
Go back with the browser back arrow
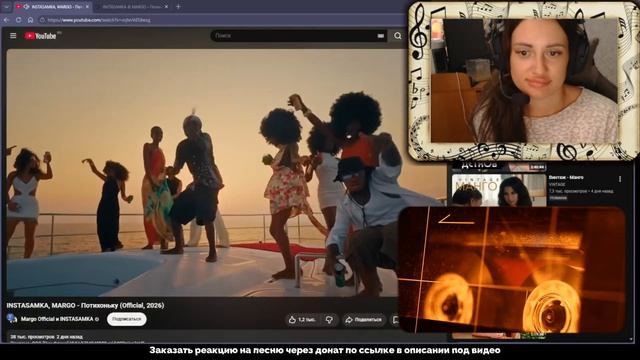[7, 20]
